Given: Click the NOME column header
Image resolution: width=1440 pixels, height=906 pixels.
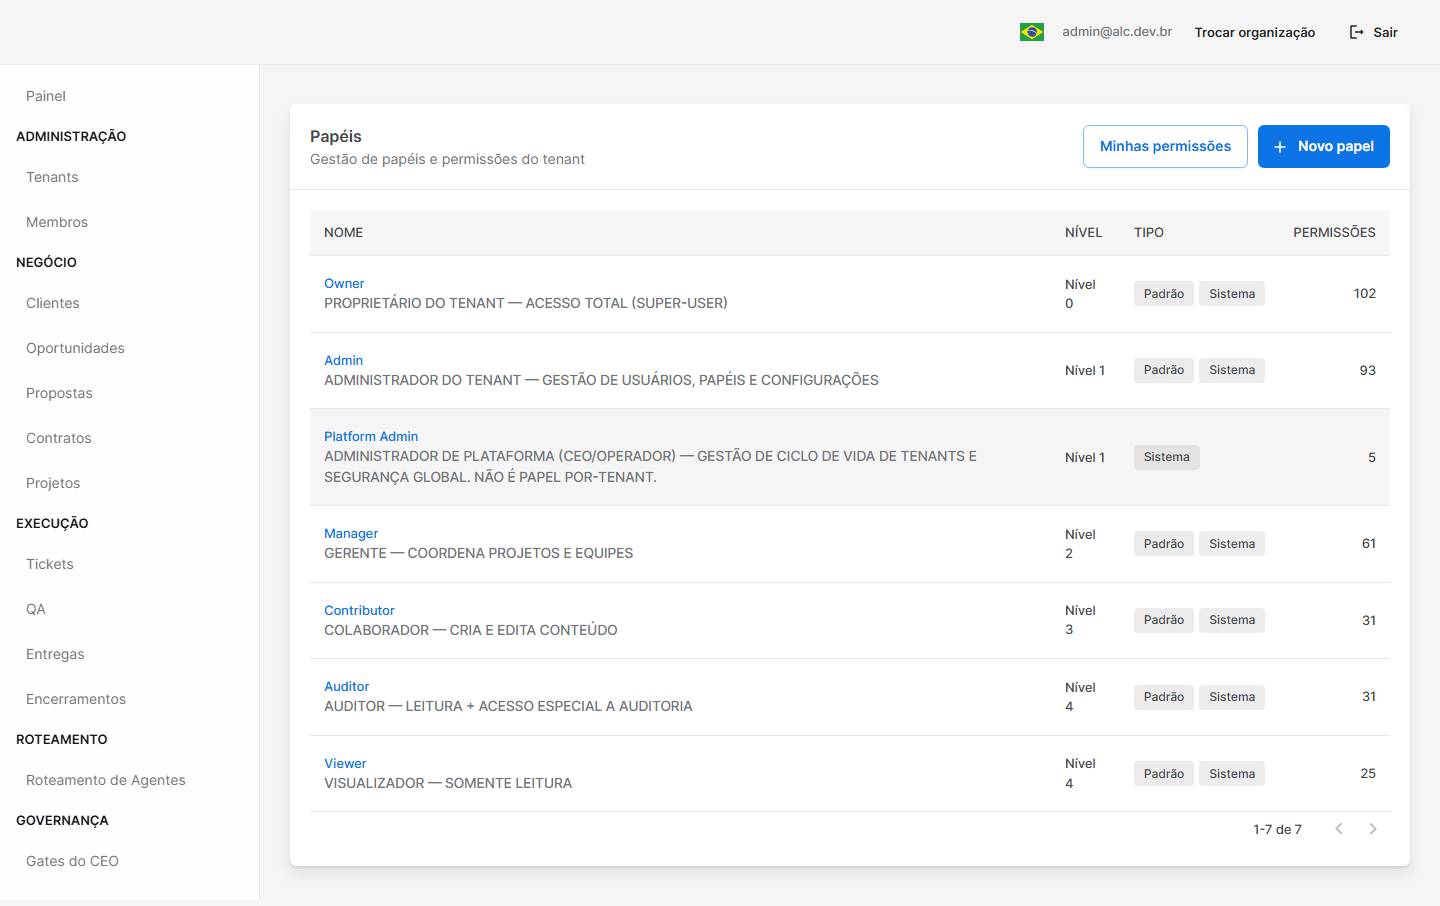Looking at the screenshot, I should tap(344, 233).
